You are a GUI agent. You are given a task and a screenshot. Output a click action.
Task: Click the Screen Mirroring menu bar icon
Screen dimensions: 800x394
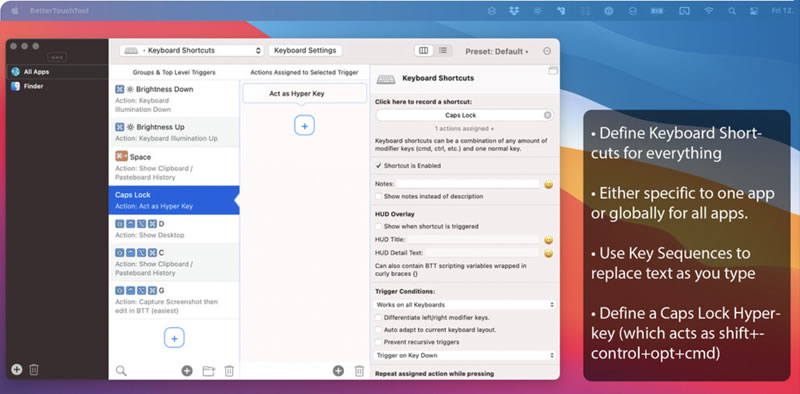[685, 11]
